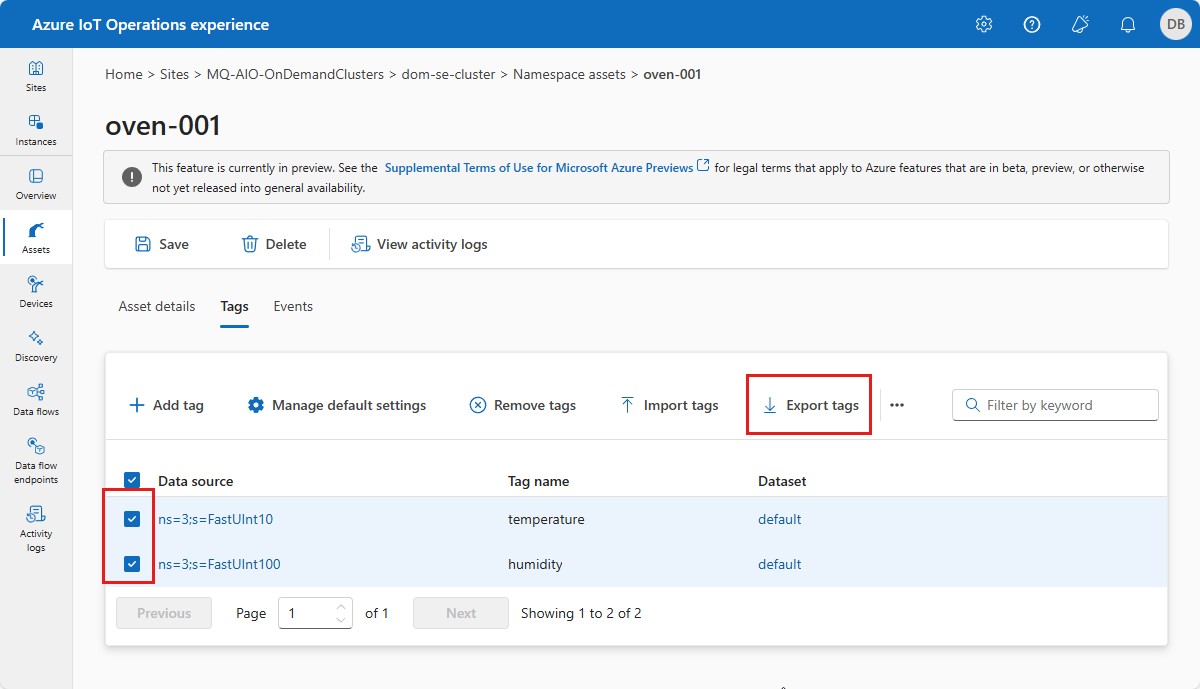Viewport: 1200px width, 689px height.
Task: Open the notifications bell icon
Action: tap(1128, 25)
